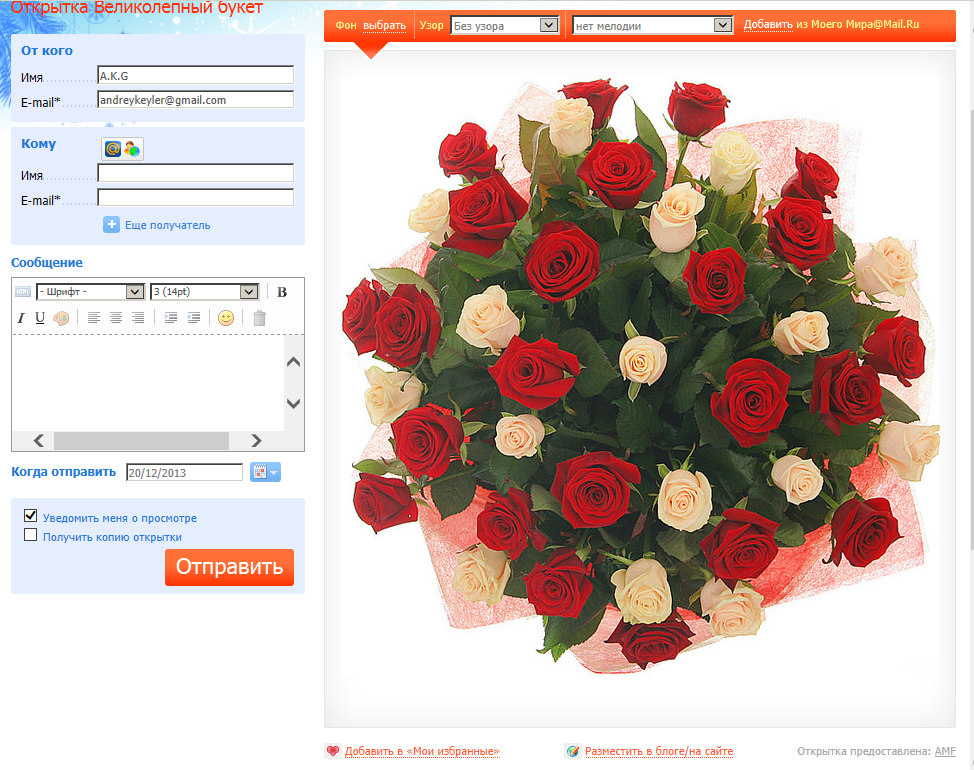The image size is (974, 770).
Task: Increase indent of message text
Action: (171, 318)
